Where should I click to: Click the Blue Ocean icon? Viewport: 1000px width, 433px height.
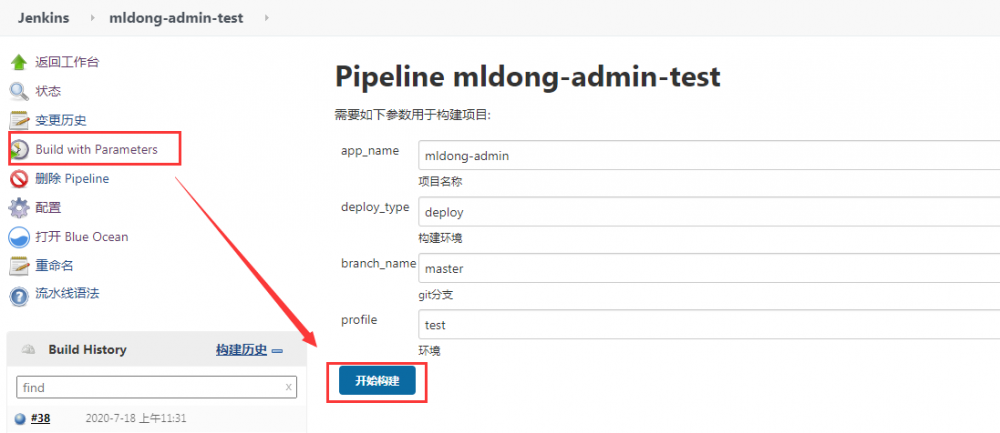click(19, 237)
